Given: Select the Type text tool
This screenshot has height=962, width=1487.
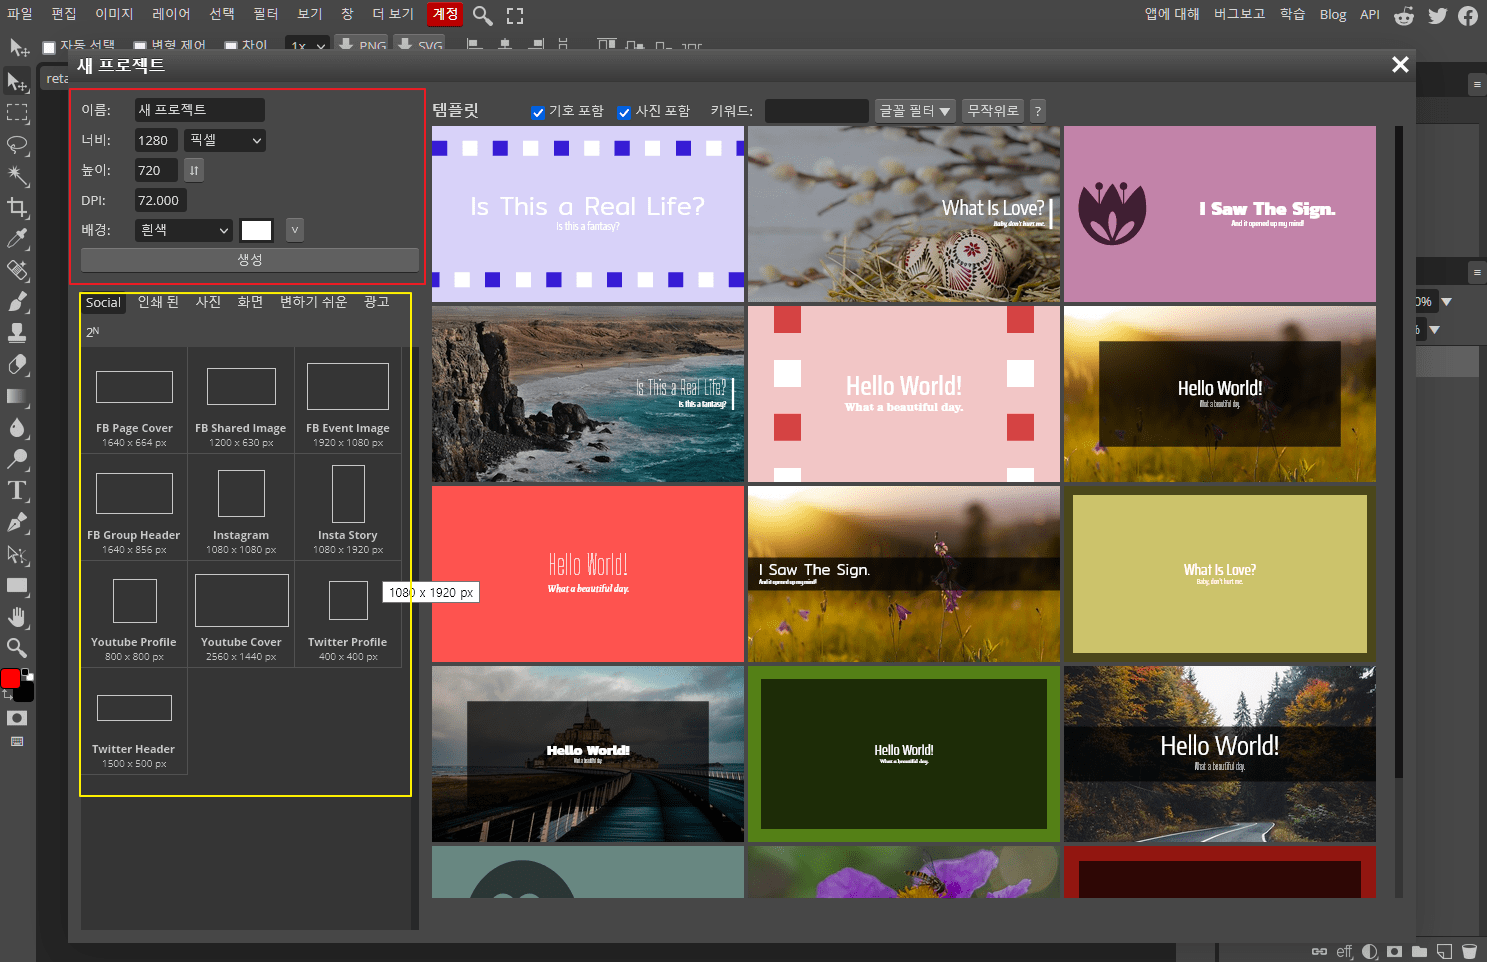Looking at the screenshot, I should click(17, 490).
